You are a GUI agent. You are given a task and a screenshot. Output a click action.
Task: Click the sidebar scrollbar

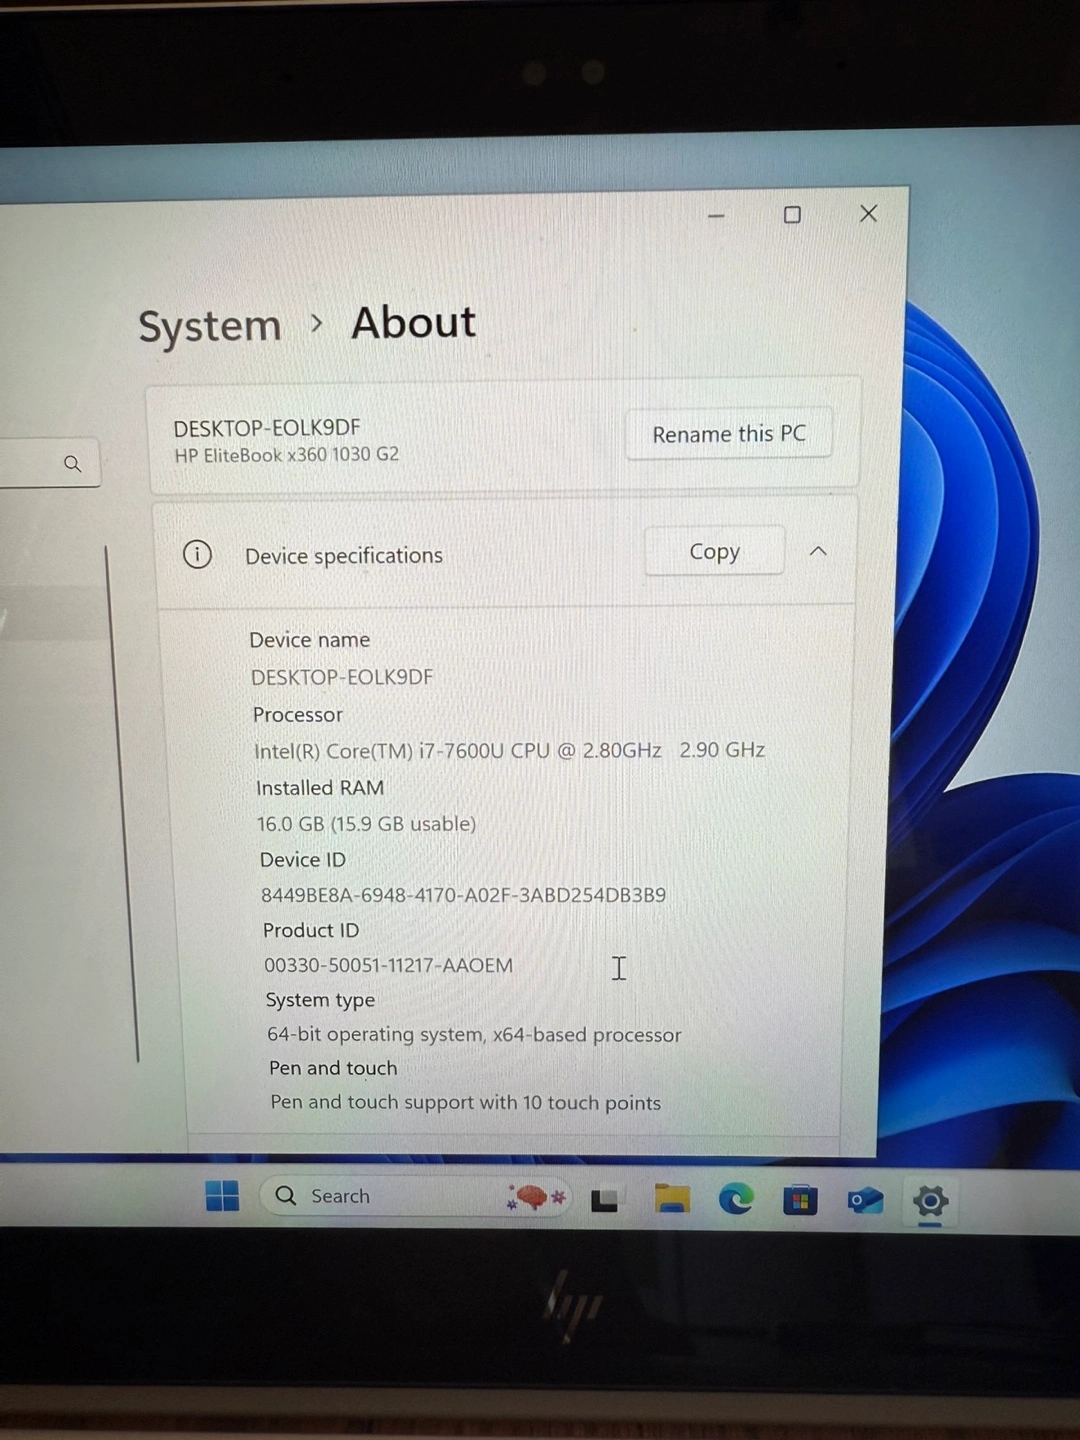coord(122,804)
